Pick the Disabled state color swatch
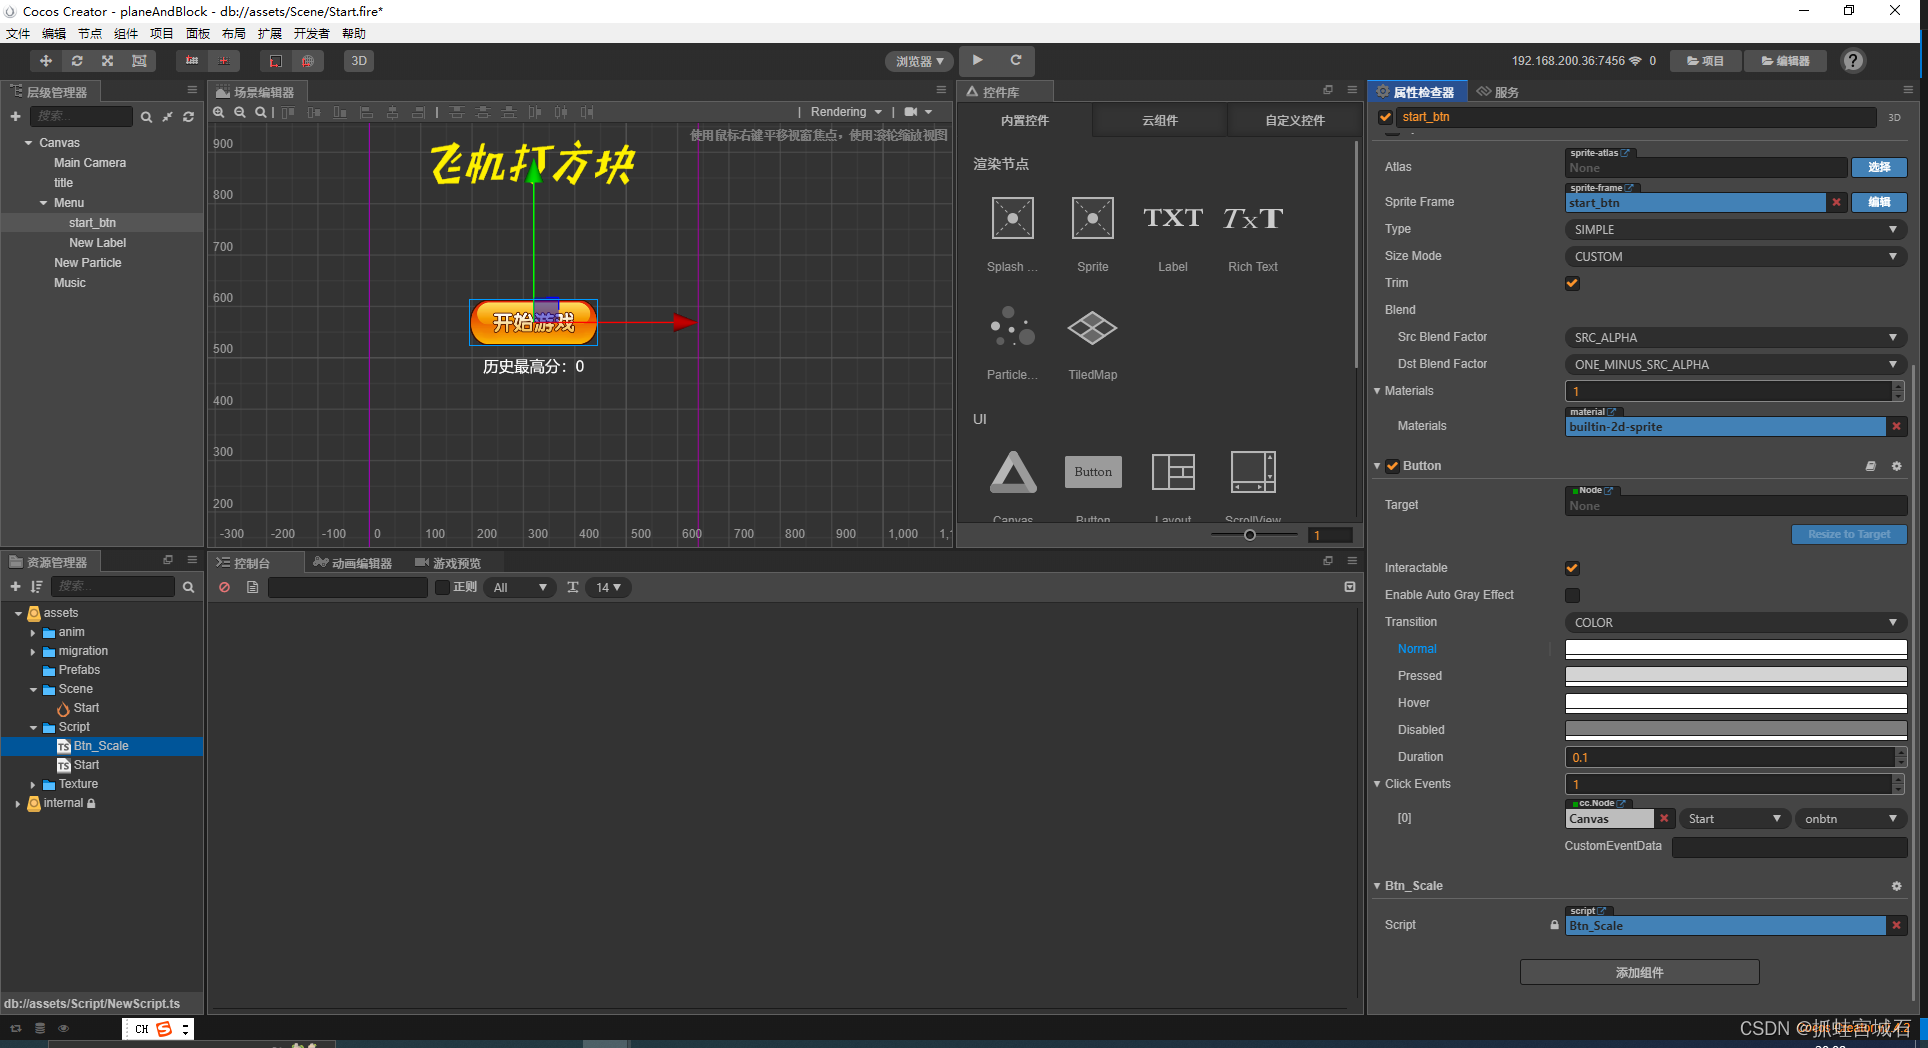The image size is (1928, 1048). coord(1735,730)
